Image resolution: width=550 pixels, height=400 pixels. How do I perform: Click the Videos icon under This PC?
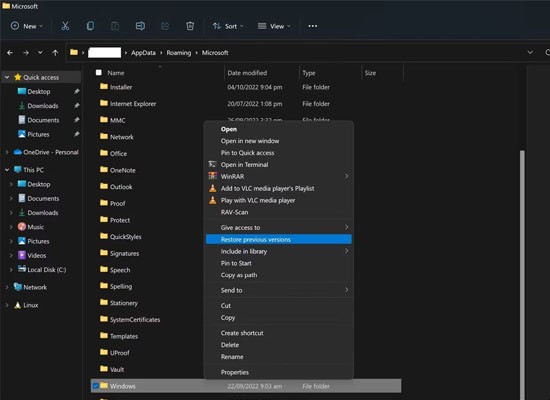pyautogui.click(x=22, y=255)
